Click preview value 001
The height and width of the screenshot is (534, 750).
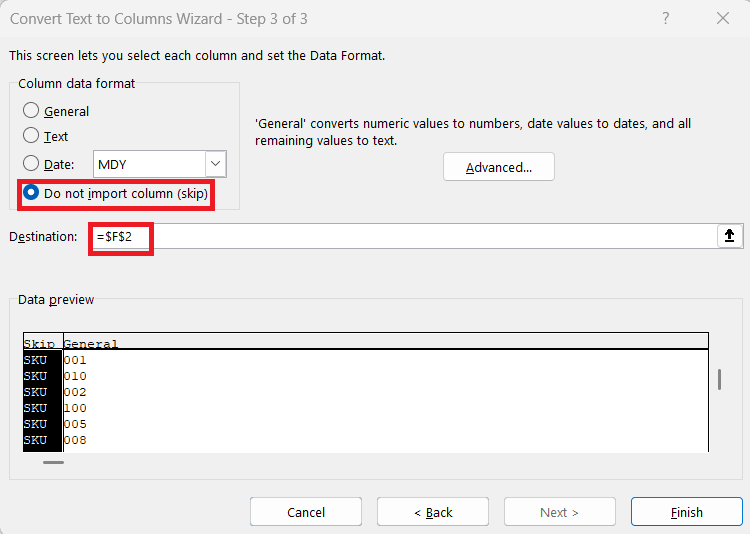tap(75, 360)
